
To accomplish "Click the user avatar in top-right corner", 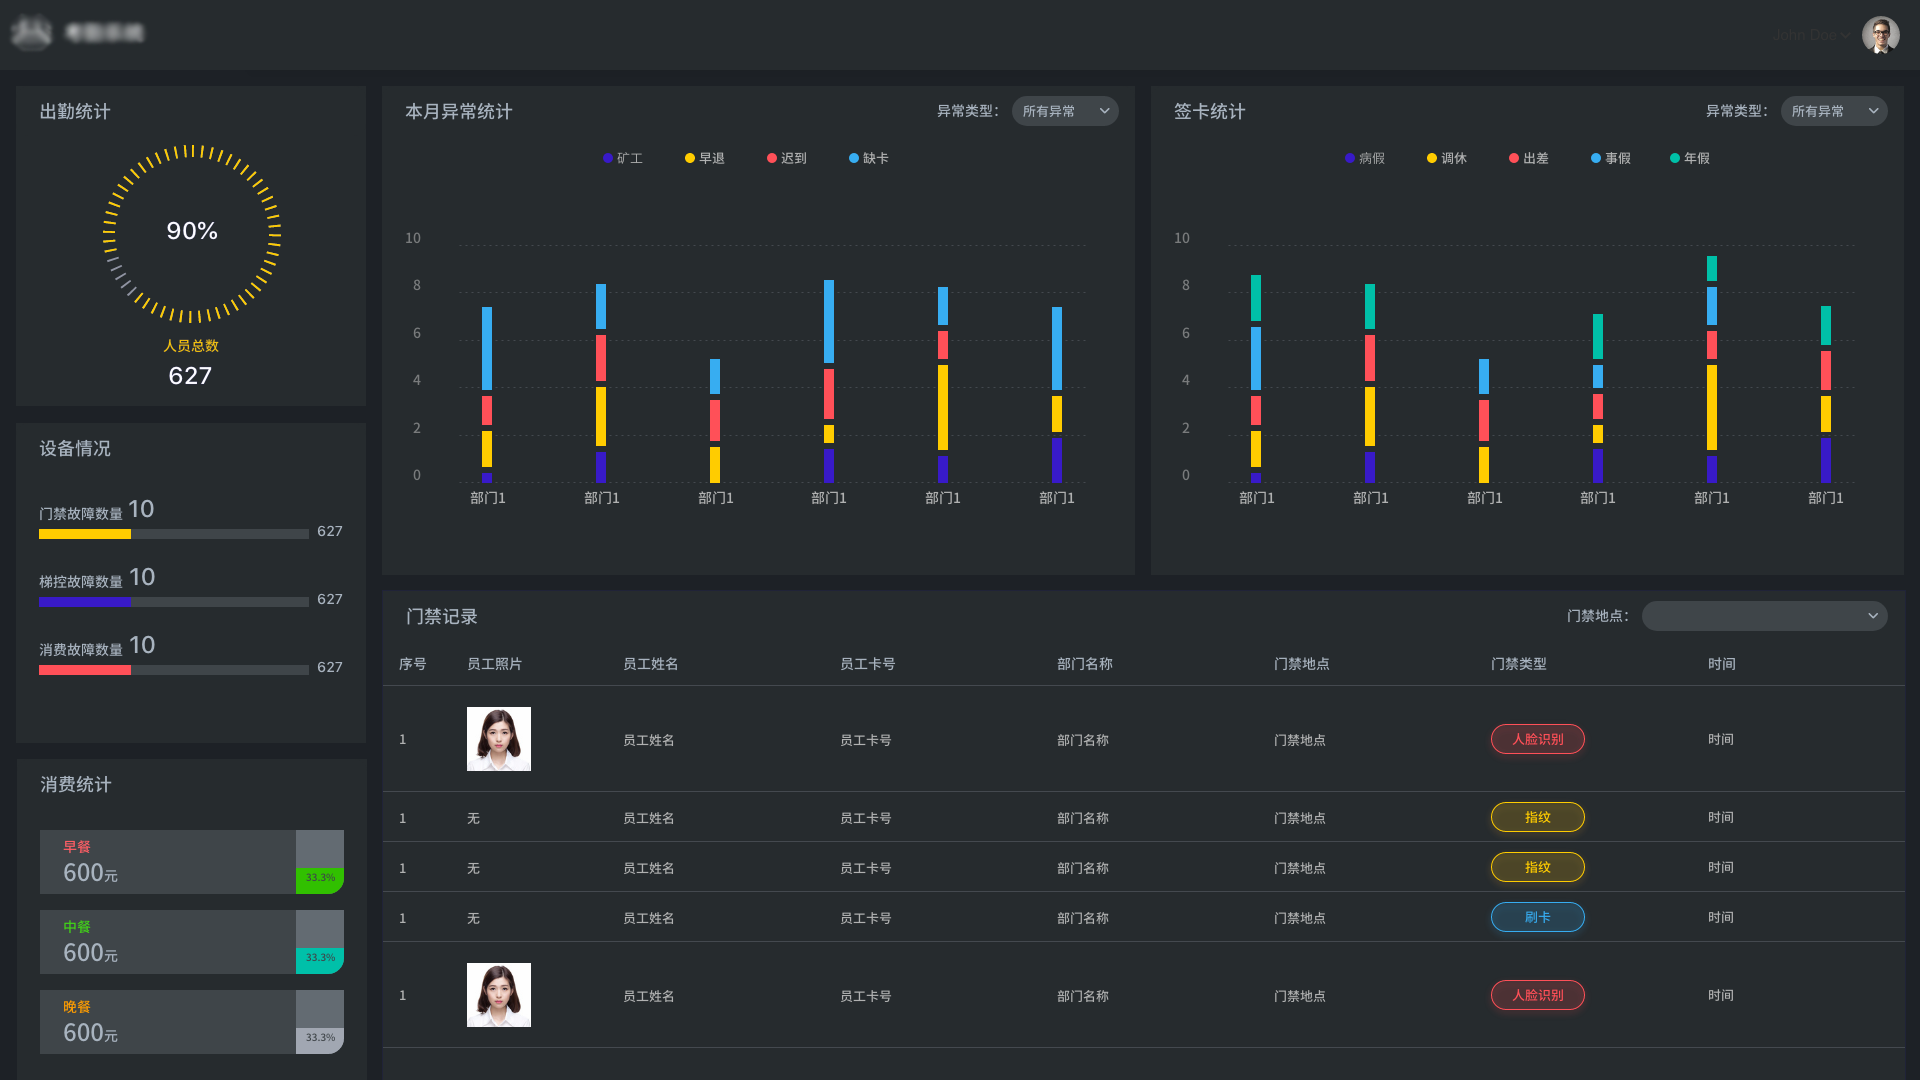I will [x=1880, y=35].
